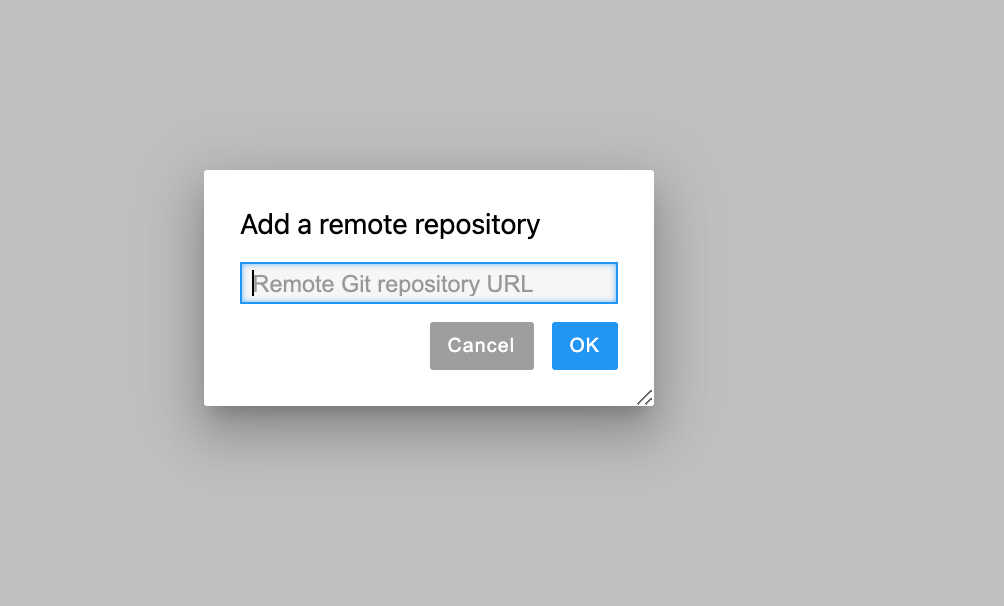Confirm with the blue OK button
This screenshot has width=1004, height=606.
tap(585, 346)
